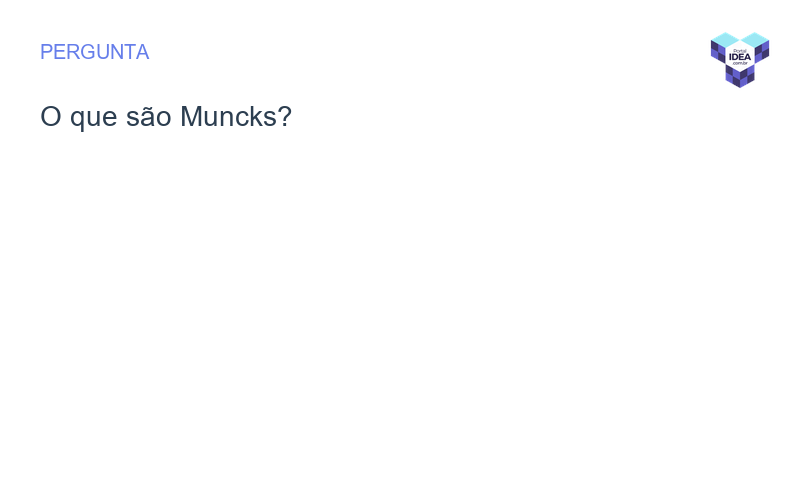Click the light-blue top-left cube face of logo
The width and height of the screenshot is (800, 500).
tap(725, 39)
